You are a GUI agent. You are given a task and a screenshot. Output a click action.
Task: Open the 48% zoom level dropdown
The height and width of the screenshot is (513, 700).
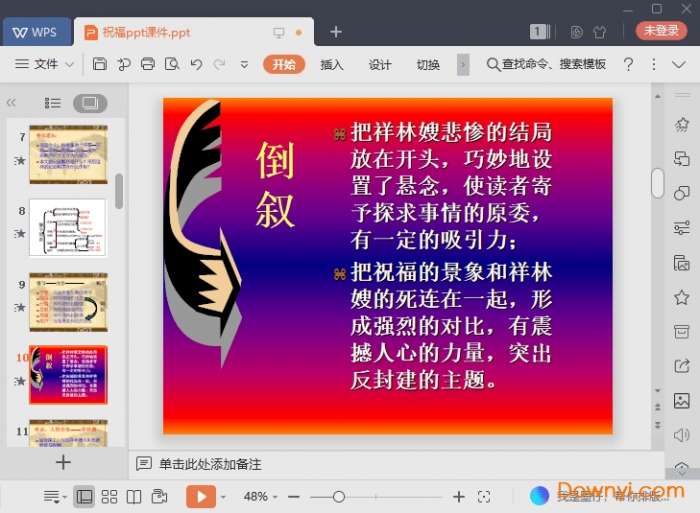point(261,496)
